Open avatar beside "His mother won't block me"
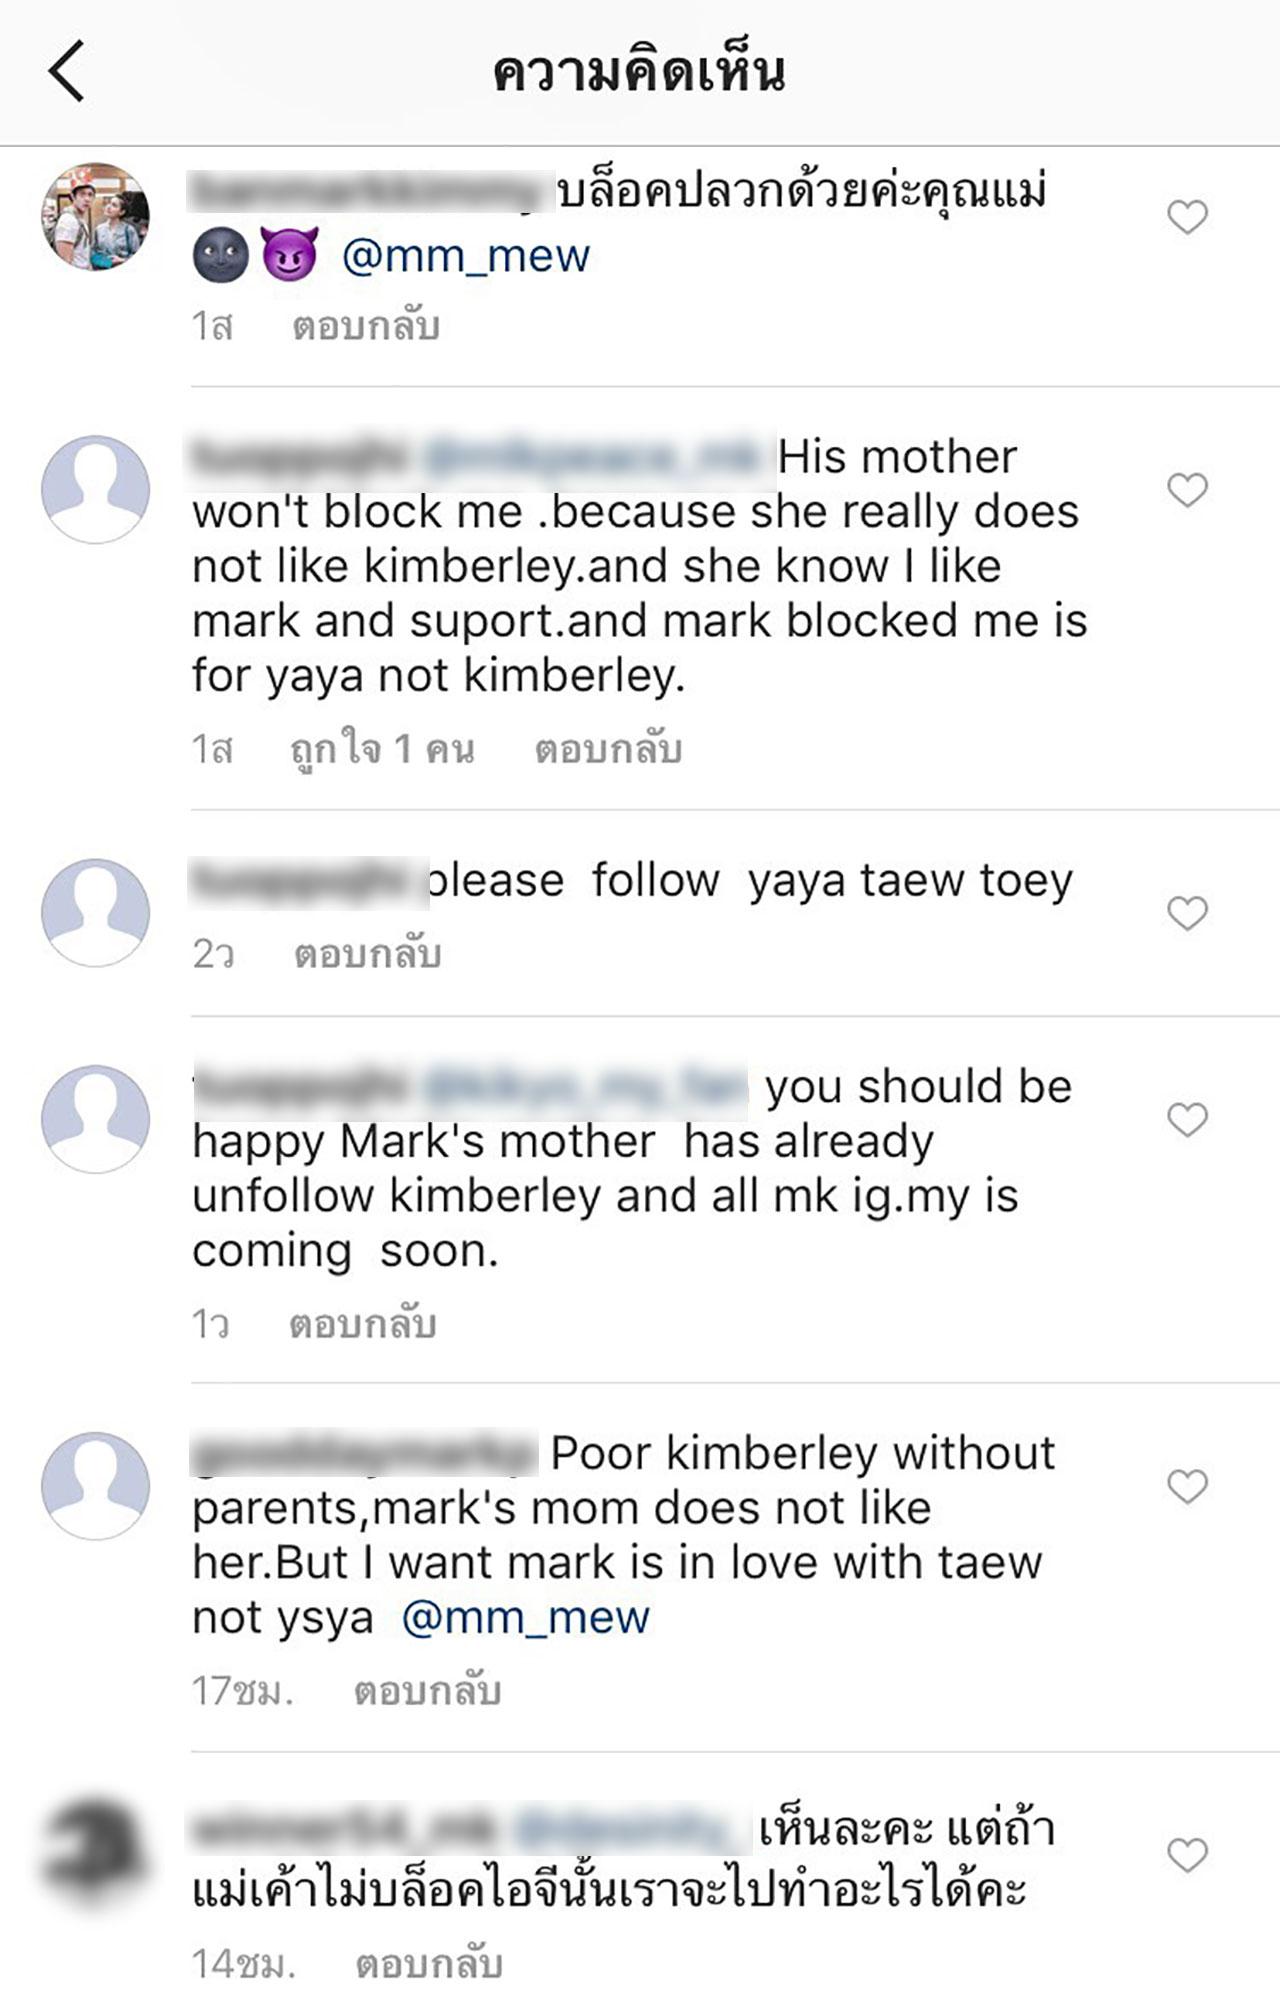The image size is (1280, 2012). tap(95, 490)
